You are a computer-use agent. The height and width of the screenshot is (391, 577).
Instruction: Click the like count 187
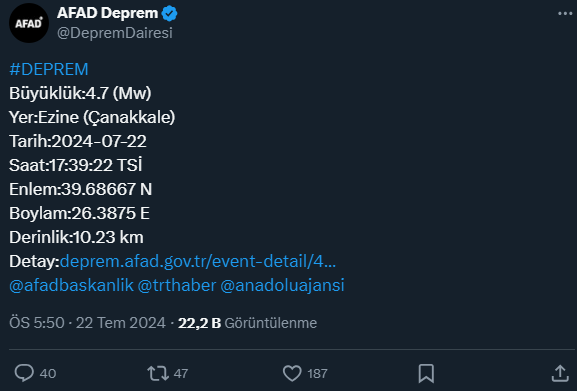317,374
